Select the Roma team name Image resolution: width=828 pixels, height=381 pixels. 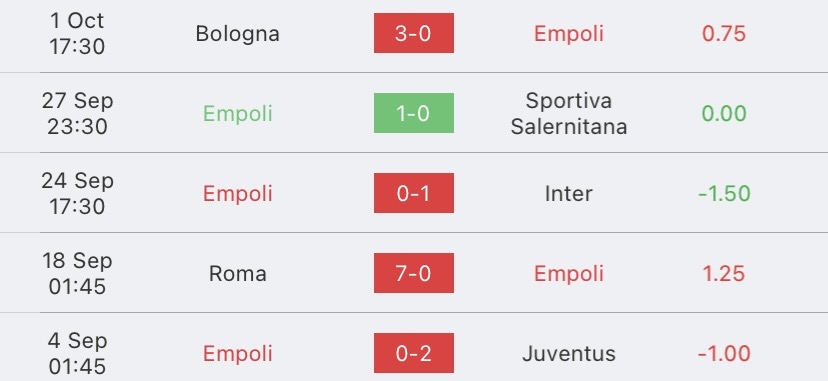pyautogui.click(x=237, y=273)
